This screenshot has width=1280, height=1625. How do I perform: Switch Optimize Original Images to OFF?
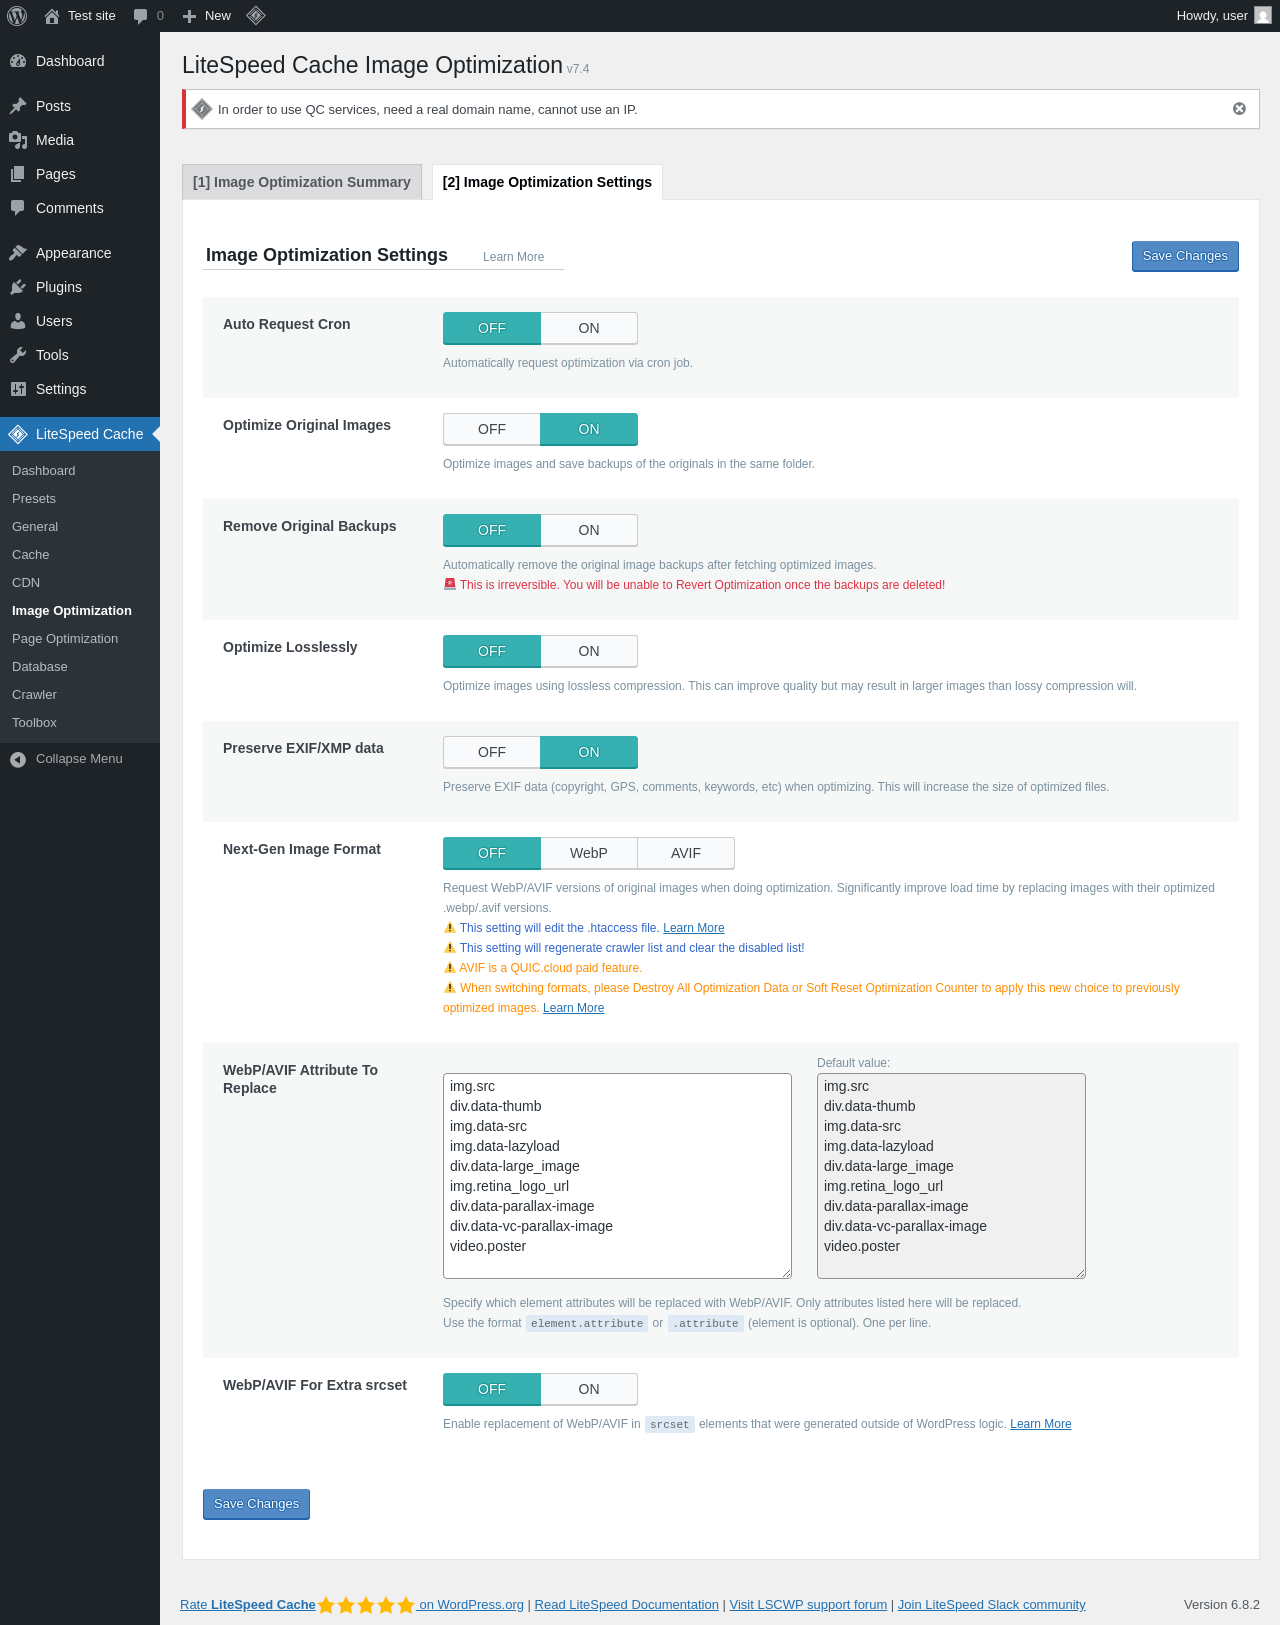tap(492, 429)
